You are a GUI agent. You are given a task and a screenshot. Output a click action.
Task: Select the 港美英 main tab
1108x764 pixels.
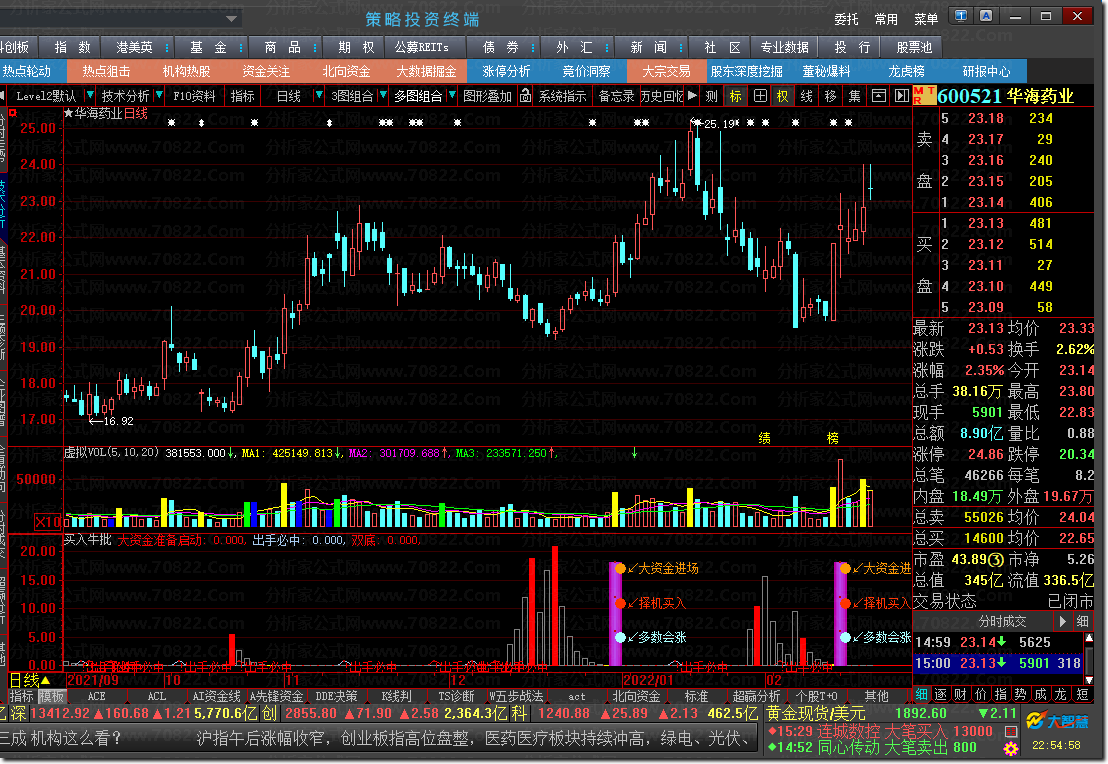tap(134, 47)
